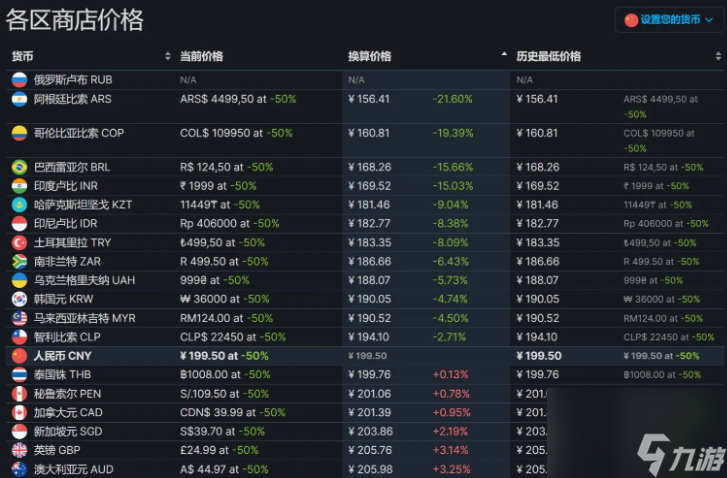Click the China flag in CNY row

[x=19, y=356]
